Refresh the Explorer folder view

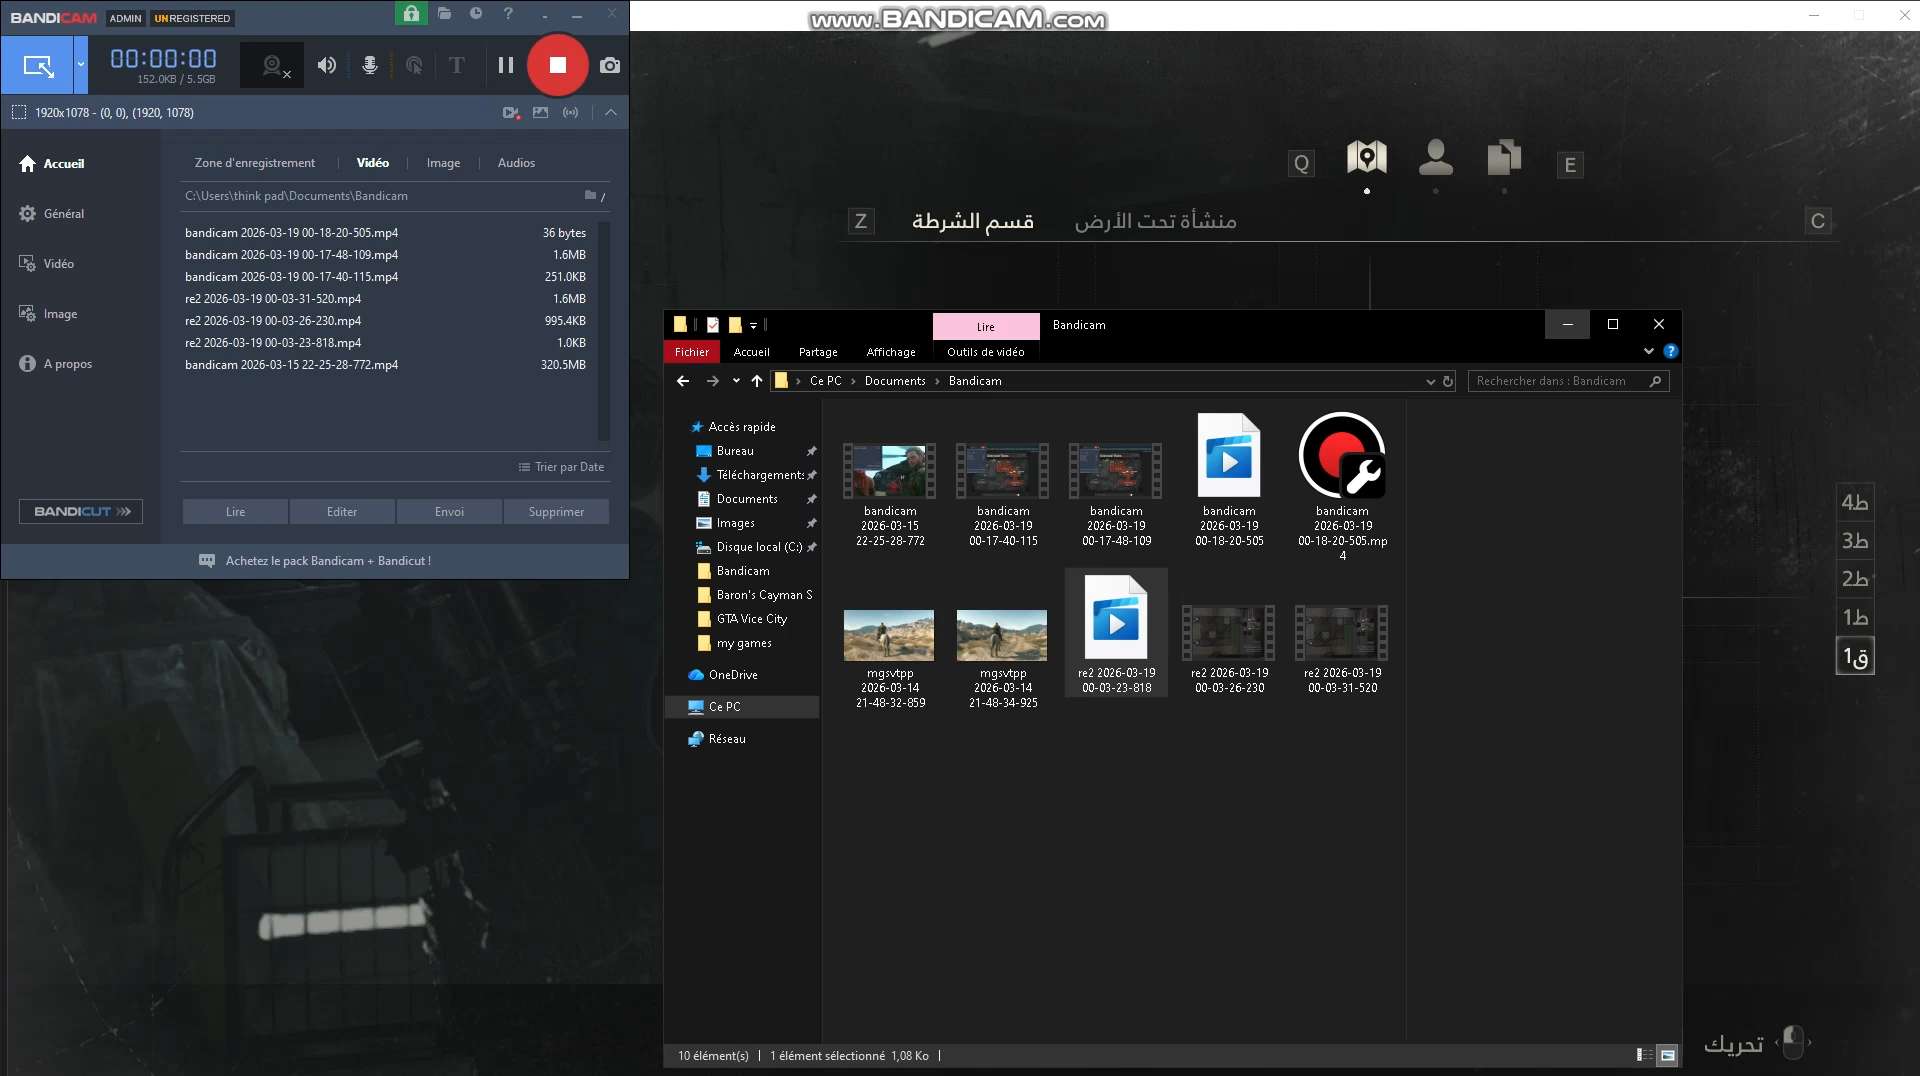[1447, 381]
